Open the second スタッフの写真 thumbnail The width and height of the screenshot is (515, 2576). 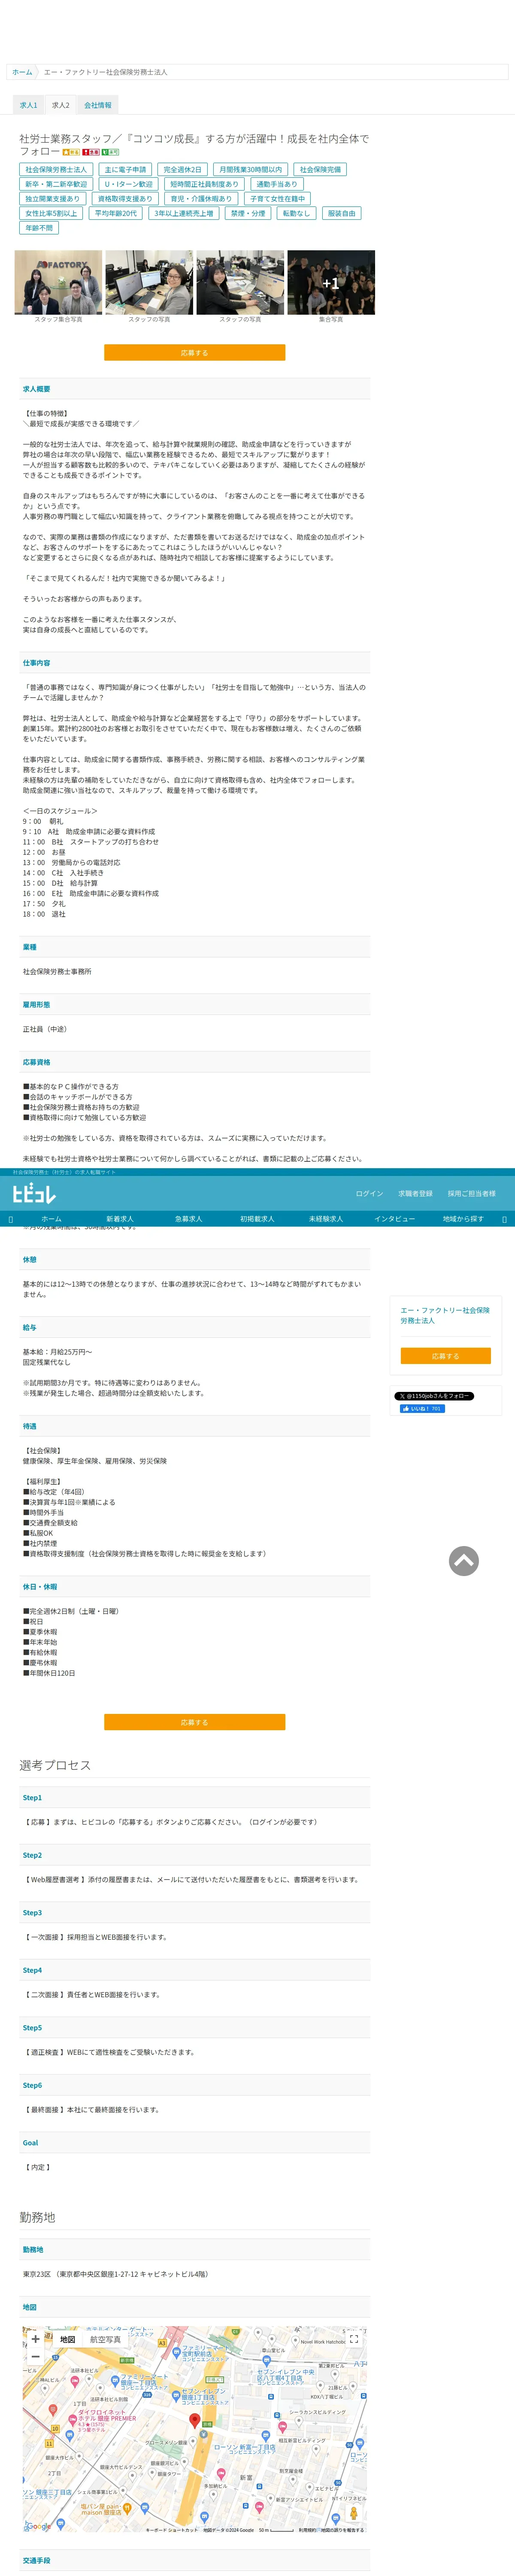coord(149,282)
